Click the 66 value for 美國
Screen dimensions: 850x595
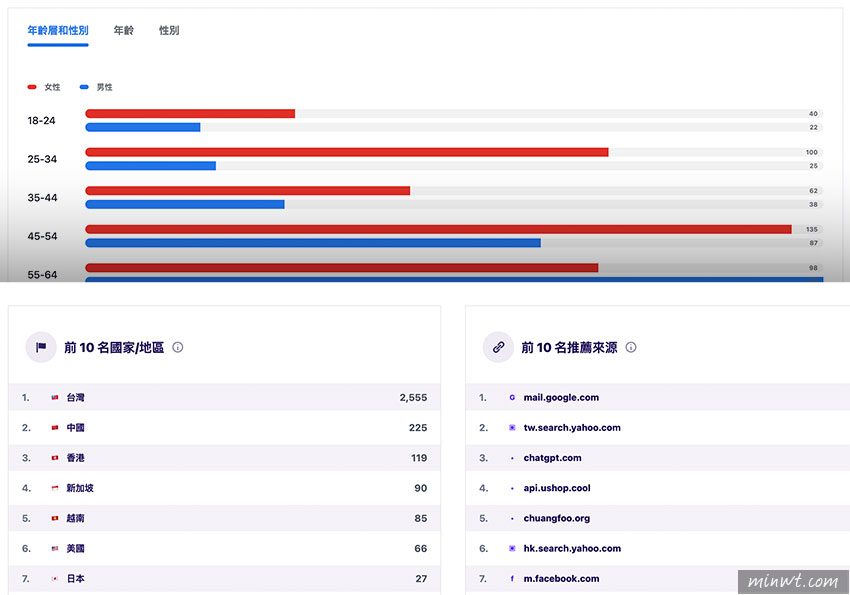click(421, 548)
